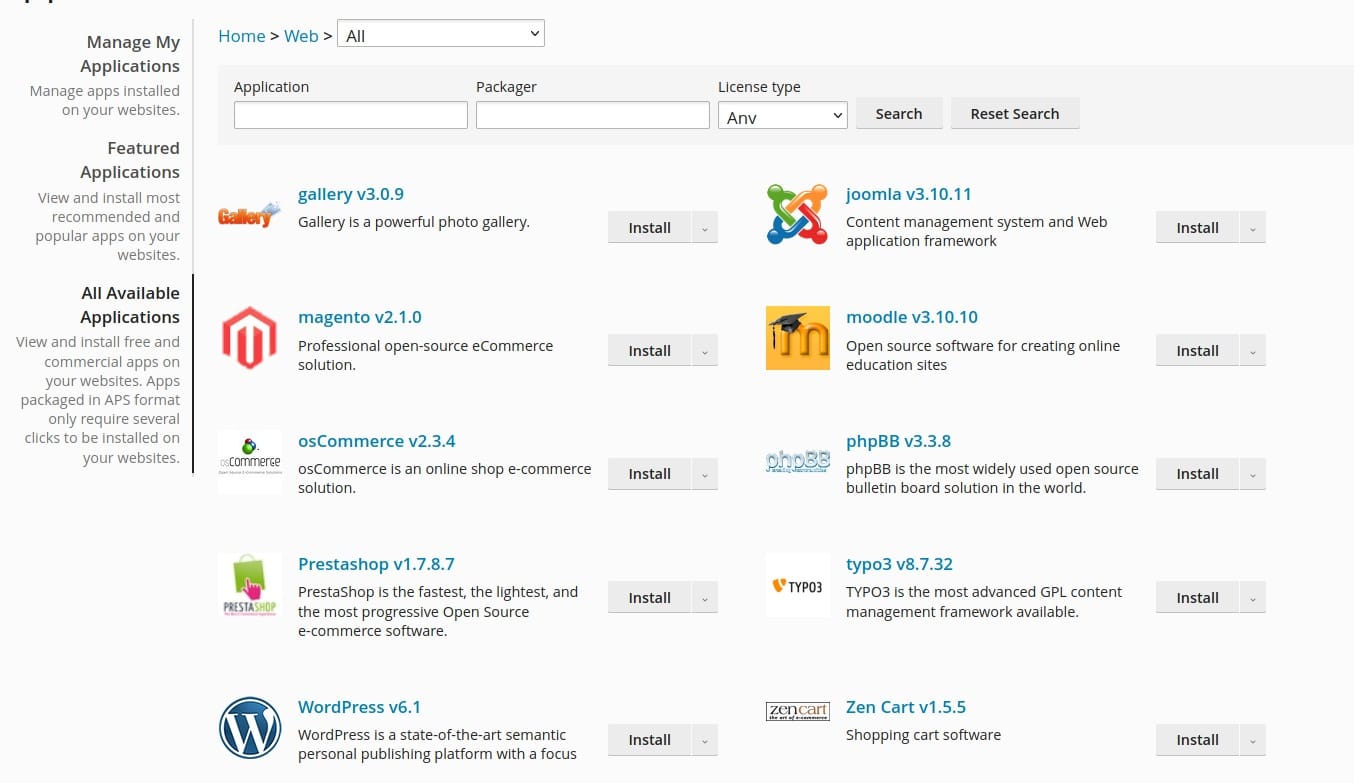Open the moodle v3.10.10 title link
Screen dimensions: 1354x783
point(912,317)
